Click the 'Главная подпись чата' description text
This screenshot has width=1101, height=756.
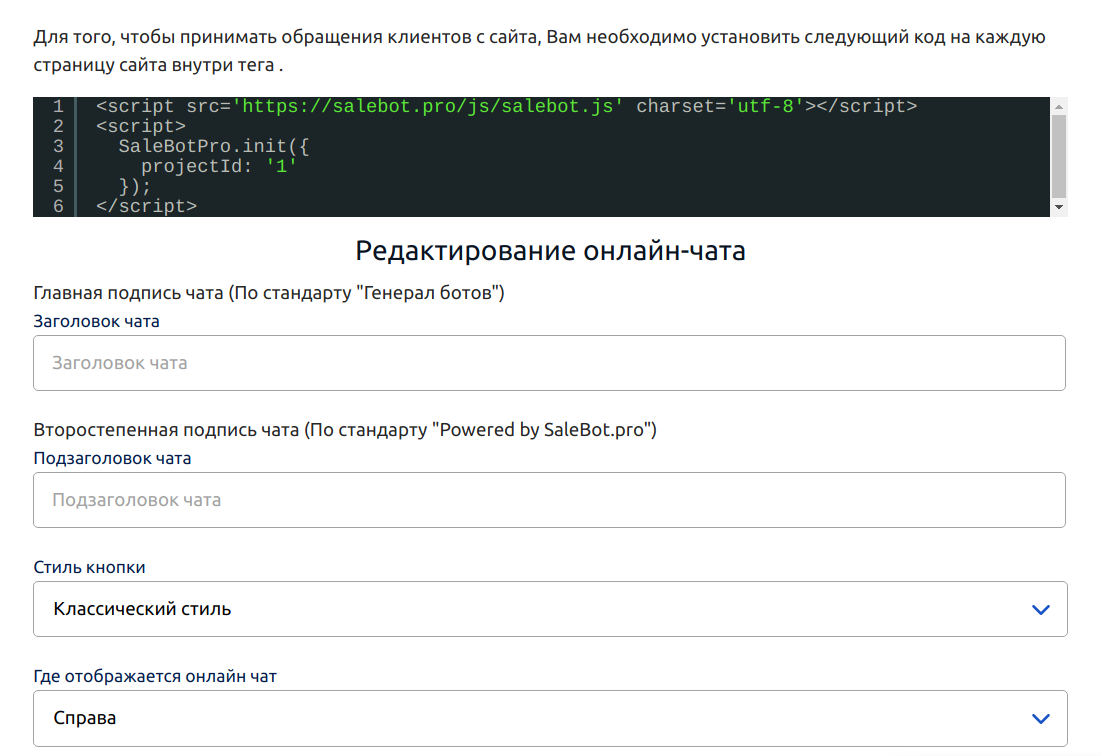tap(269, 293)
